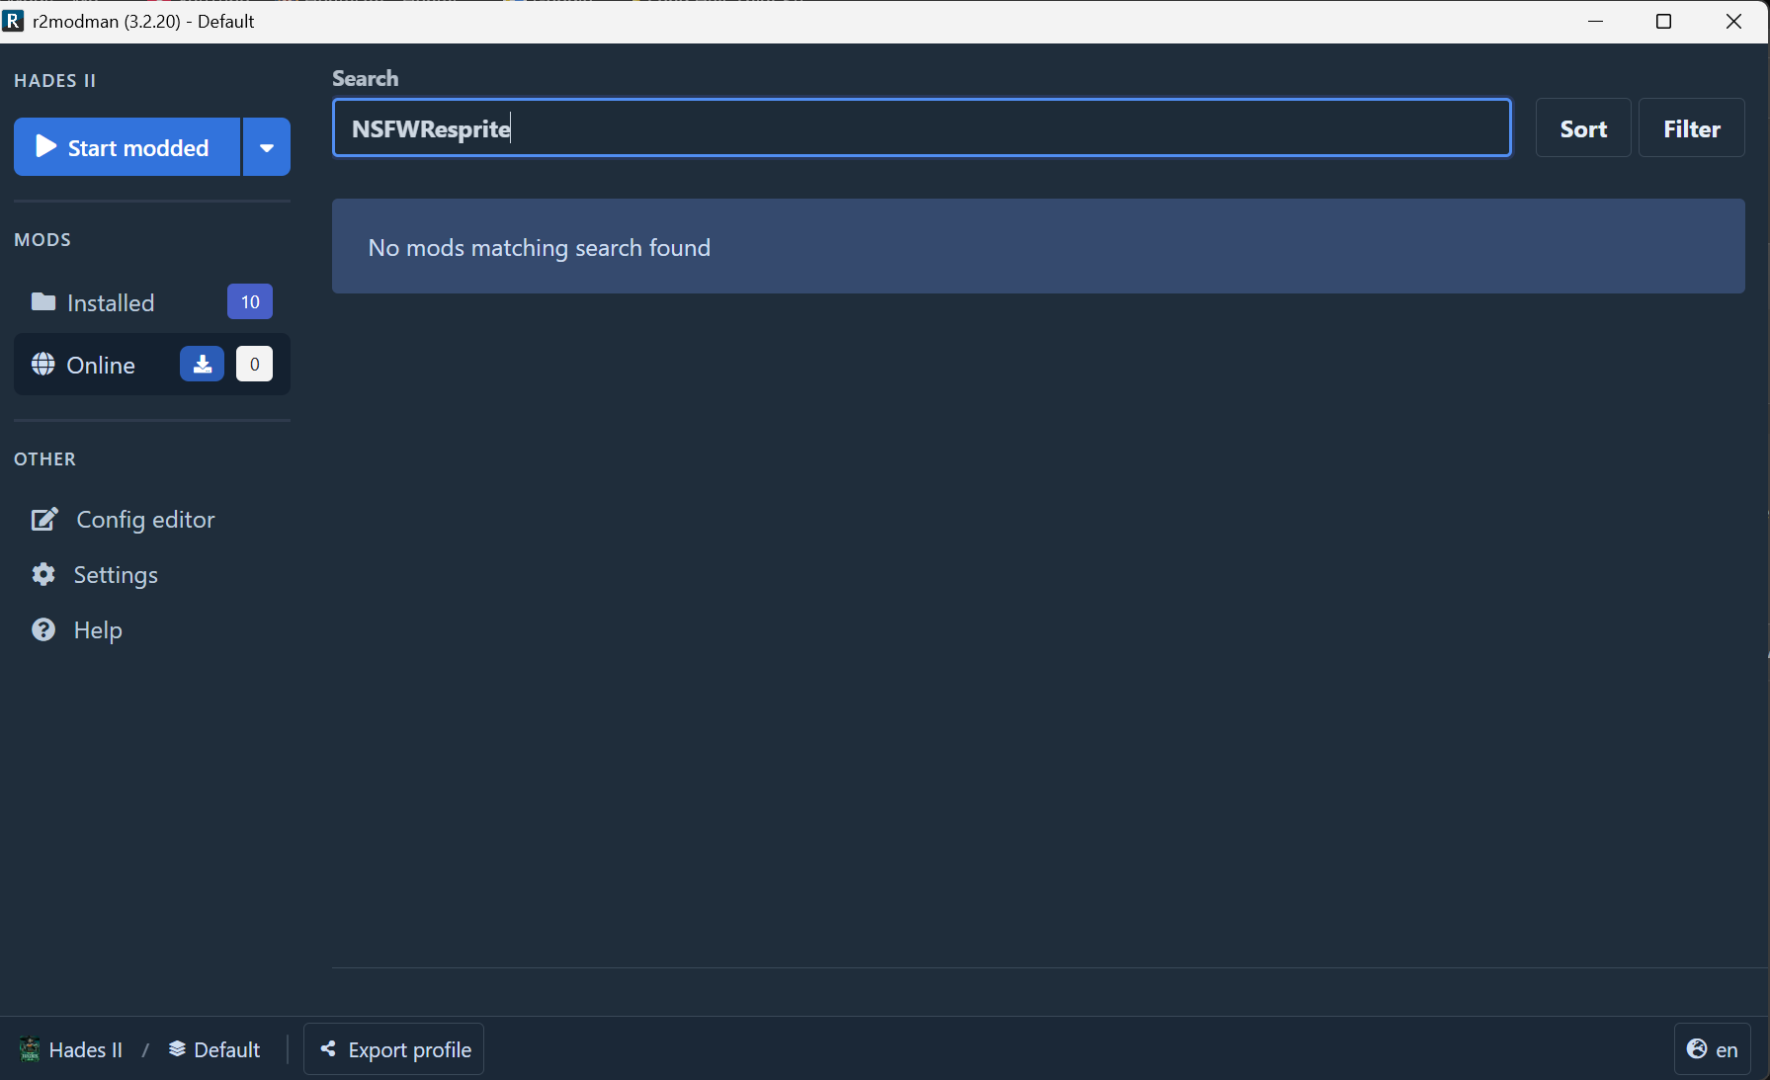Expand the Start modded dropdown arrow
Viewport: 1770px width, 1080px height.
click(266, 147)
